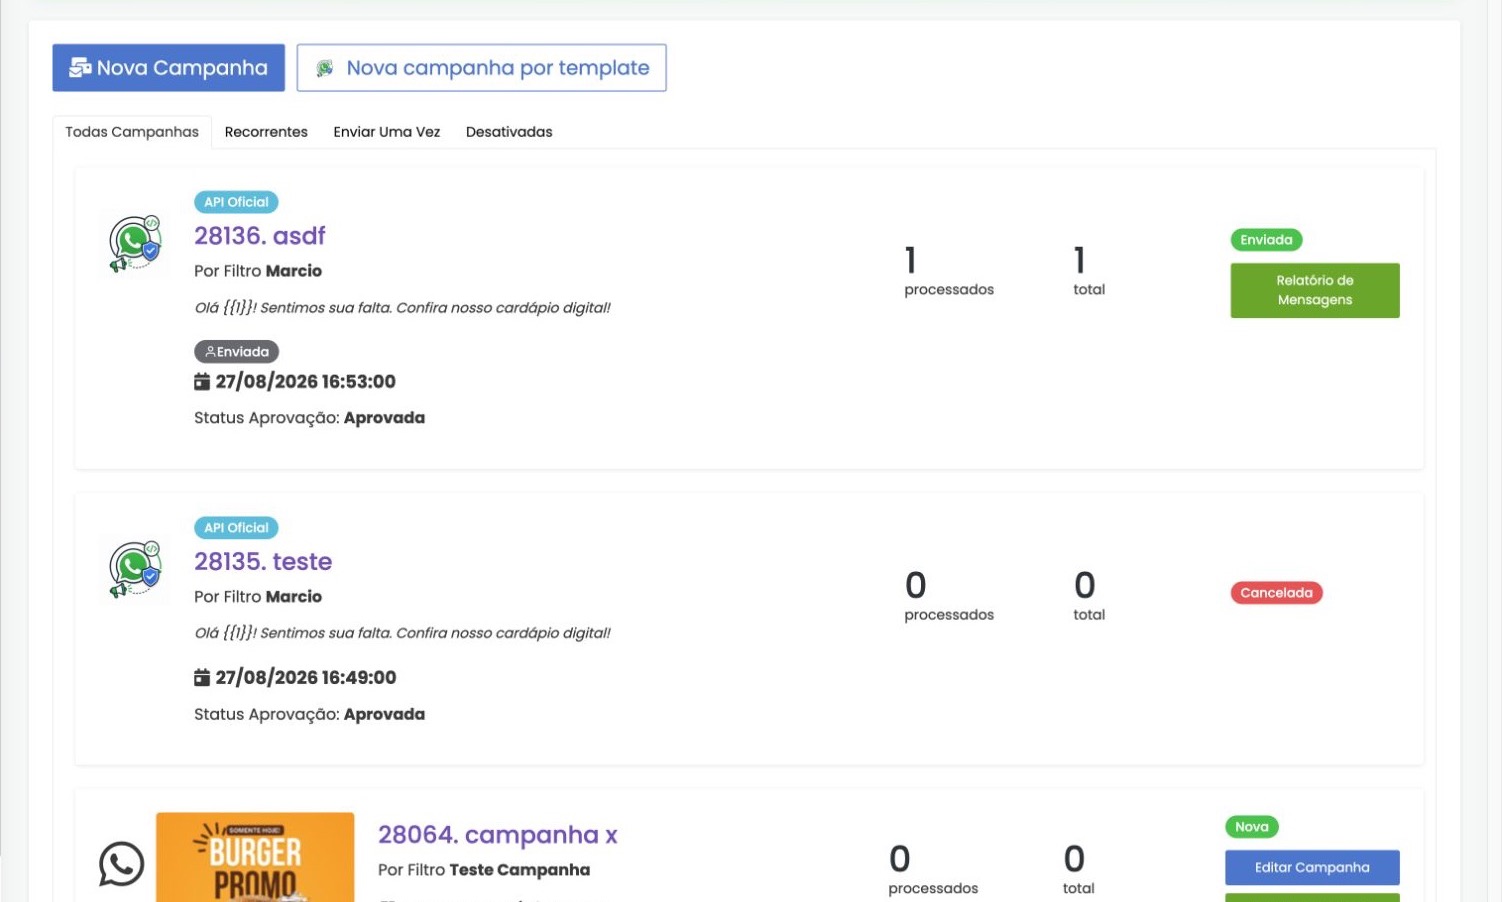
Task: Click the grey Enviada tag above 27/08/2026 16:53:00
Action: [x=237, y=352]
